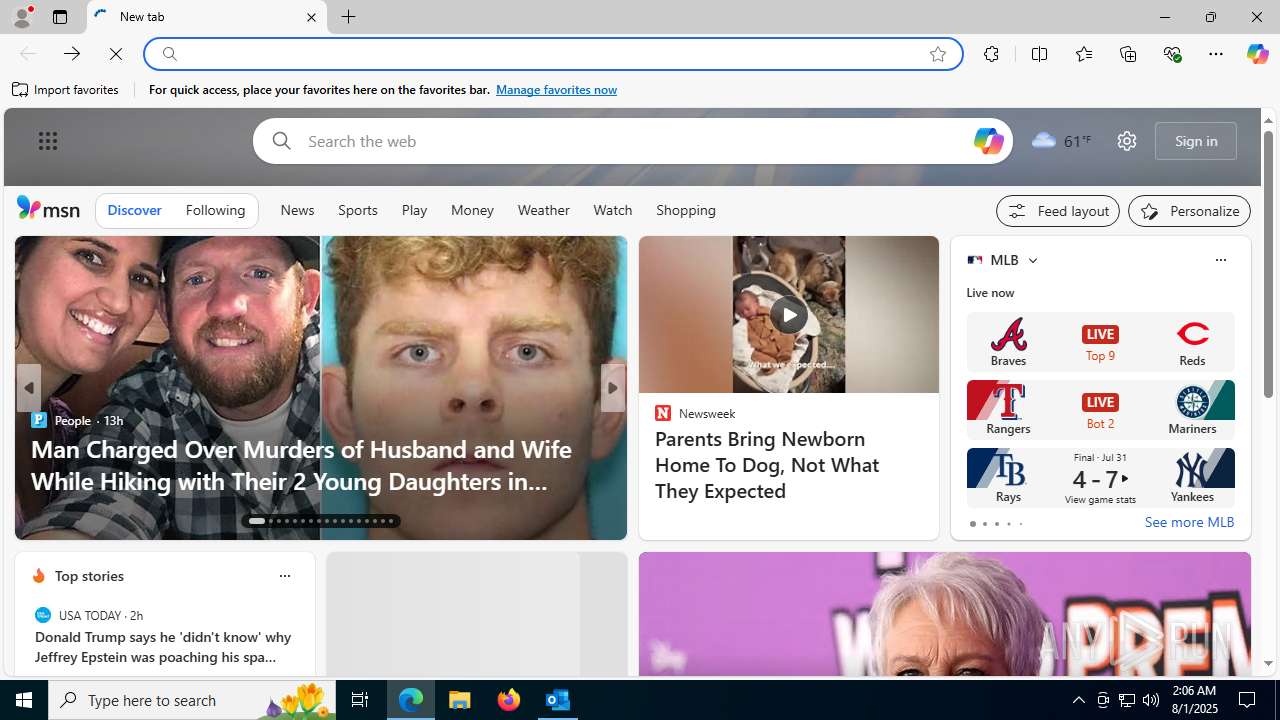This screenshot has height=720, width=1280.
Task: Expand the MLB league dropdown
Action: tap(1032, 260)
